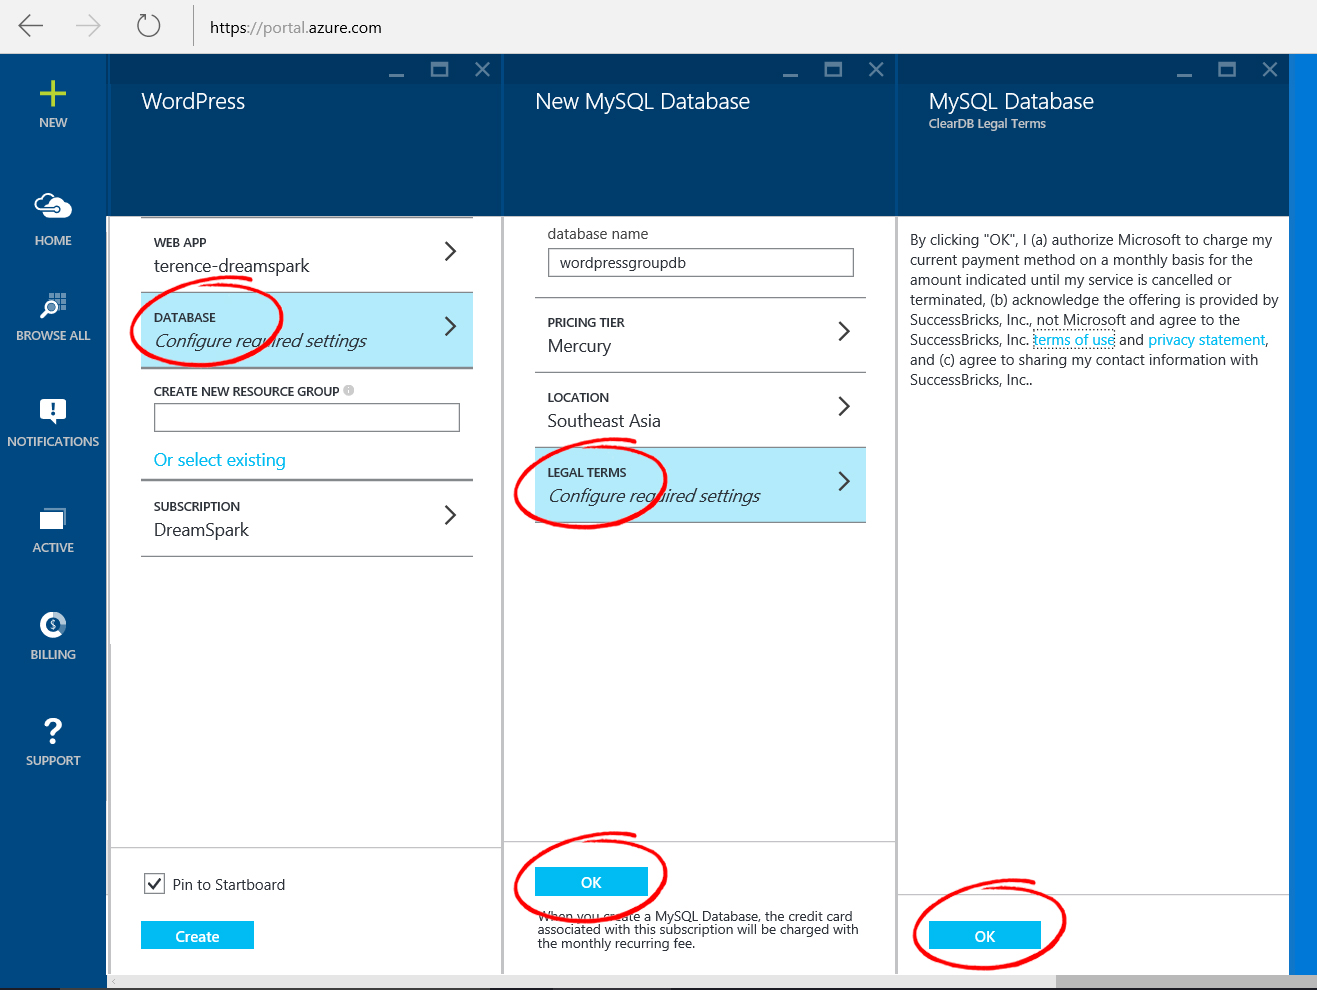This screenshot has width=1317, height=990.
Task: Click the New MySQL Database blade title
Action: coord(642,101)
